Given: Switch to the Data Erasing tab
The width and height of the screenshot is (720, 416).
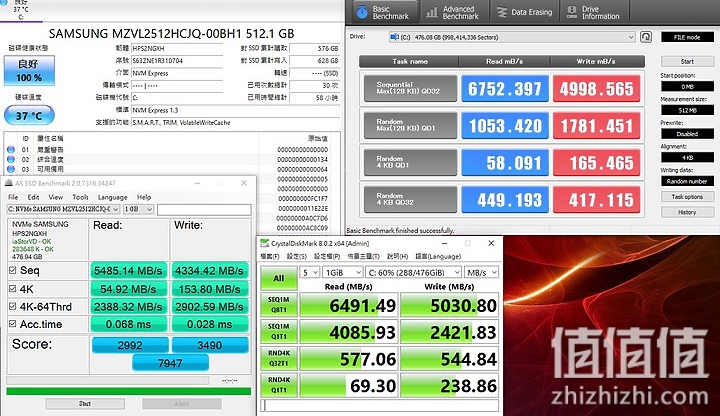Looking at the screenshot, I should pyautogui.click(x=524, y=12).
